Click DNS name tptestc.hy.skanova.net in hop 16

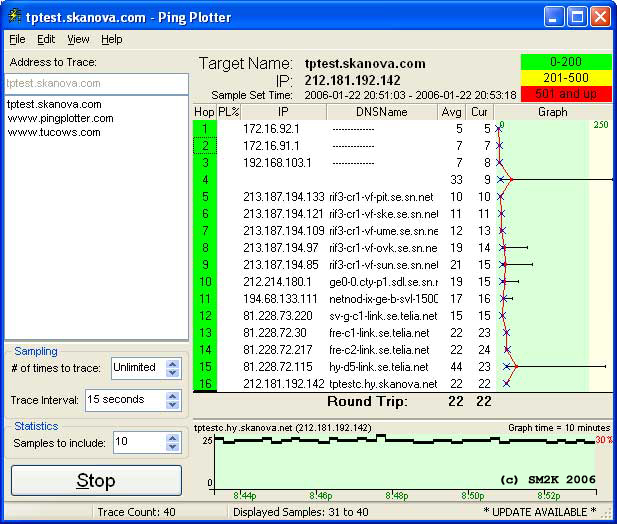[383, 384]
